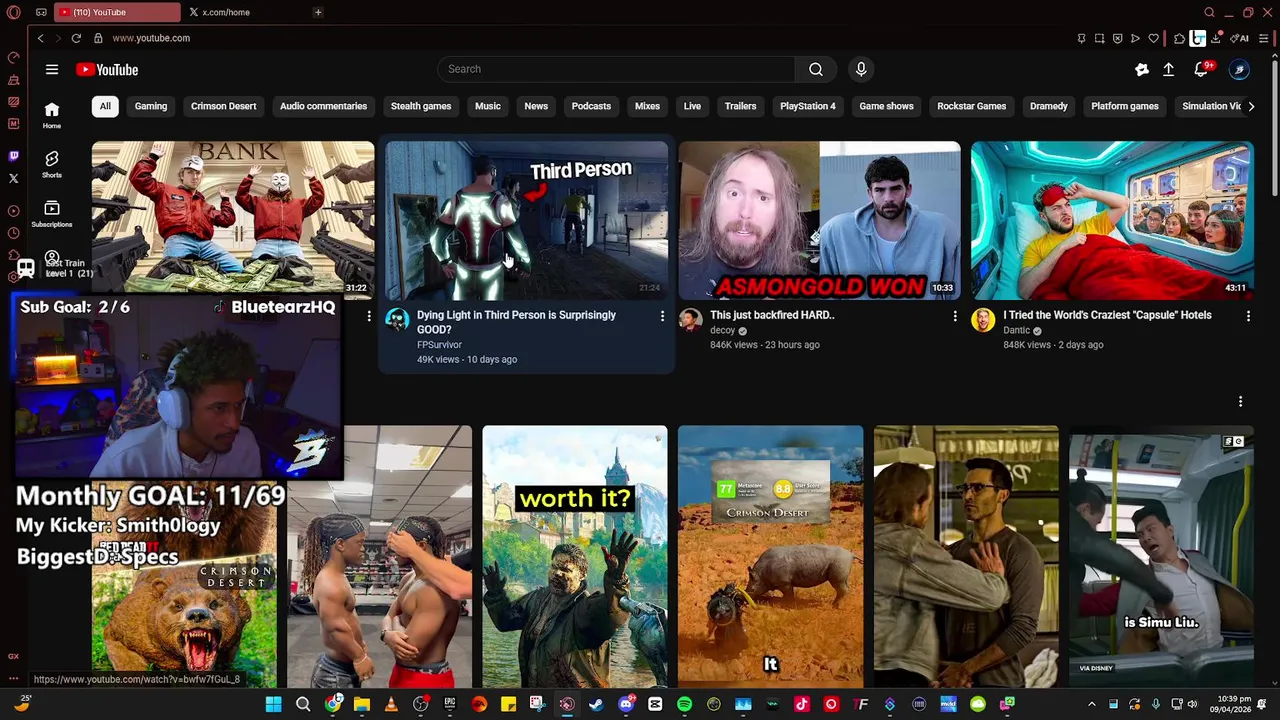The width and height of the screenshot is (1280, 720).
Task: Open Spotify from the taskbar
Action: (684, 704)
